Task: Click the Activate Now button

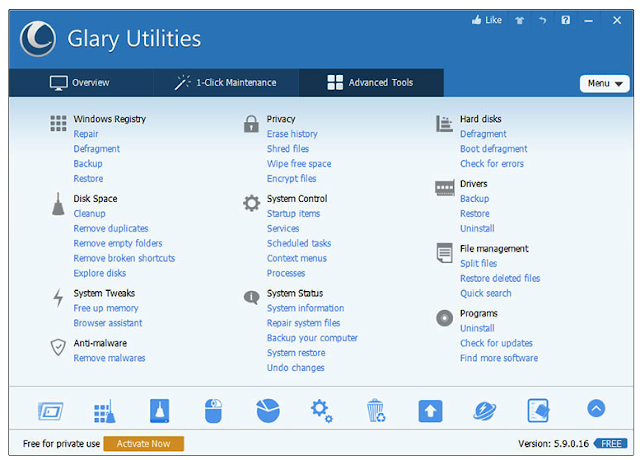Action: pos(144,443)
